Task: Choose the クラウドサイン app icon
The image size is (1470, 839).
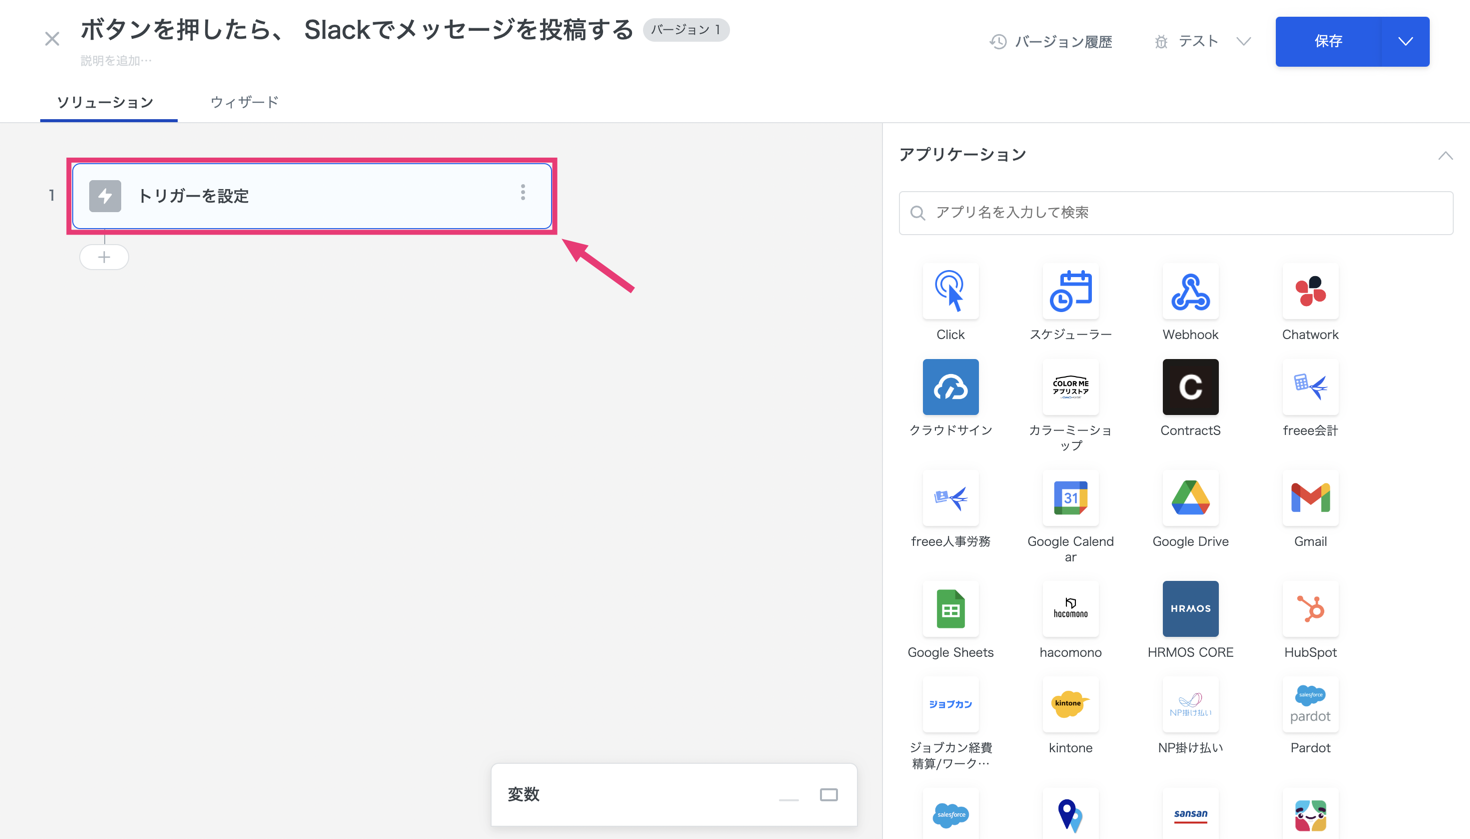Action: tap(950, 387)
